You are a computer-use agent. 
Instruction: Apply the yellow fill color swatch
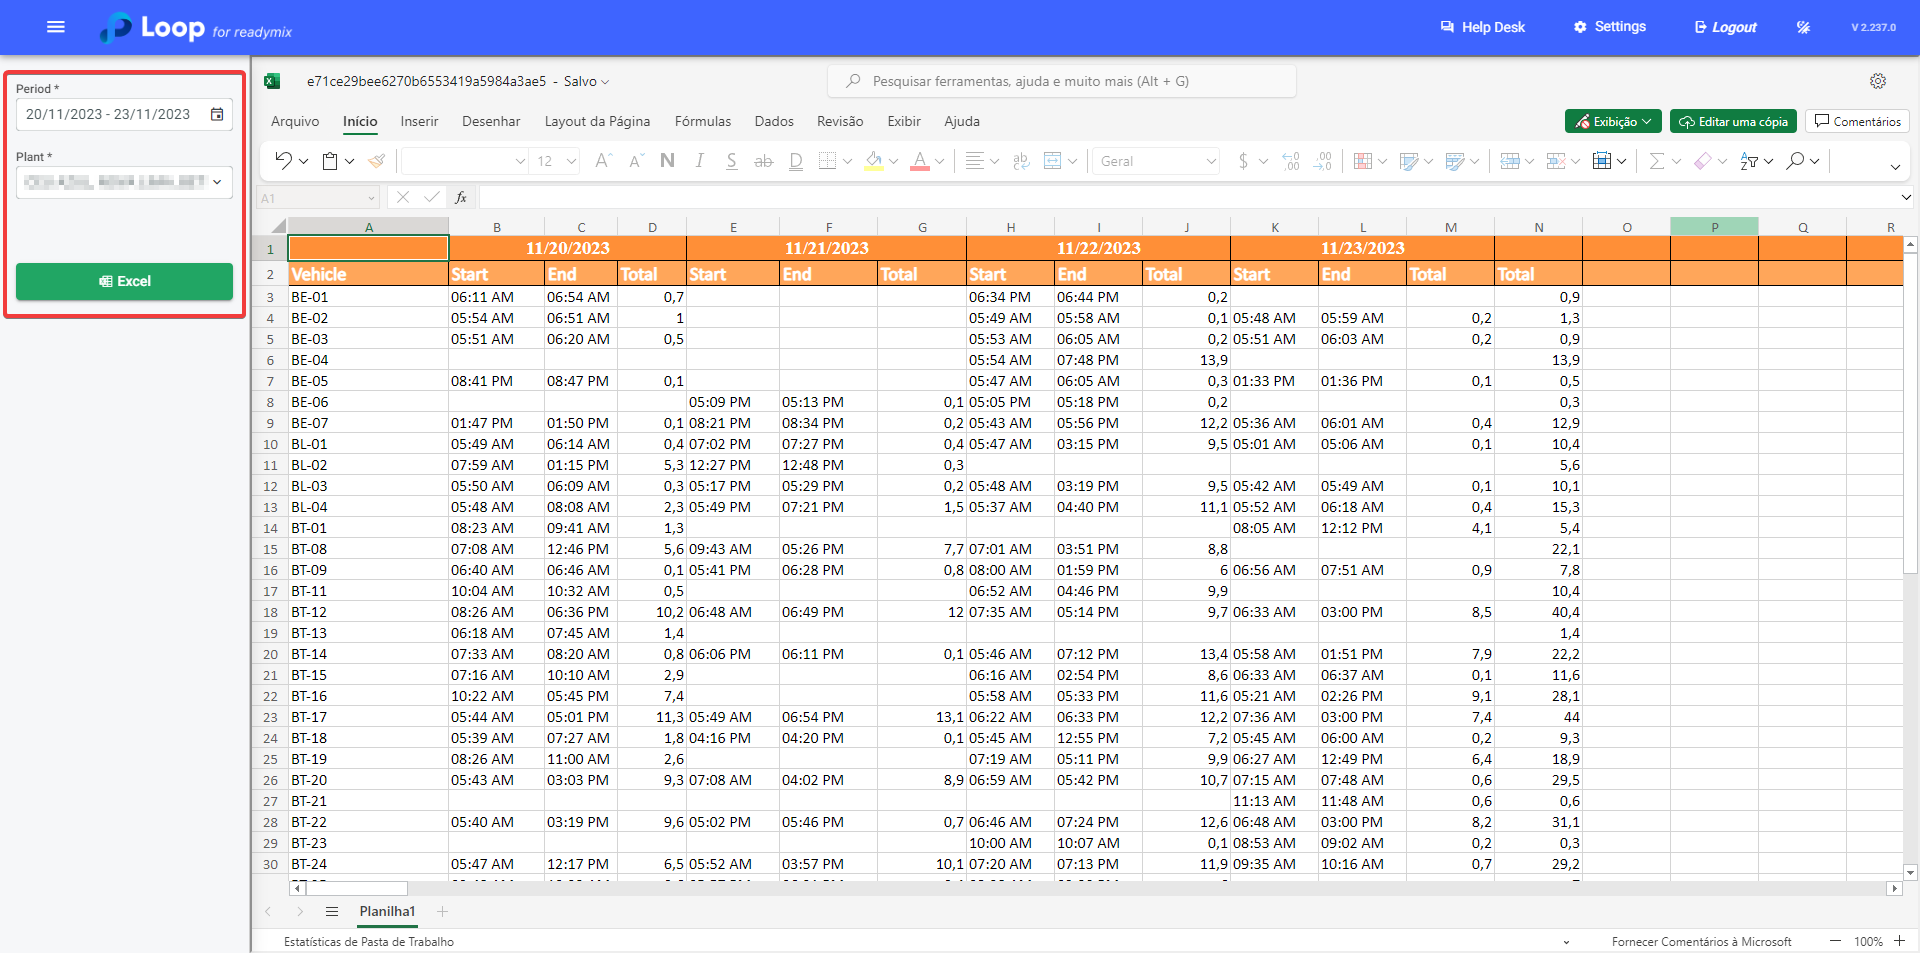click(x=874, y=161)
